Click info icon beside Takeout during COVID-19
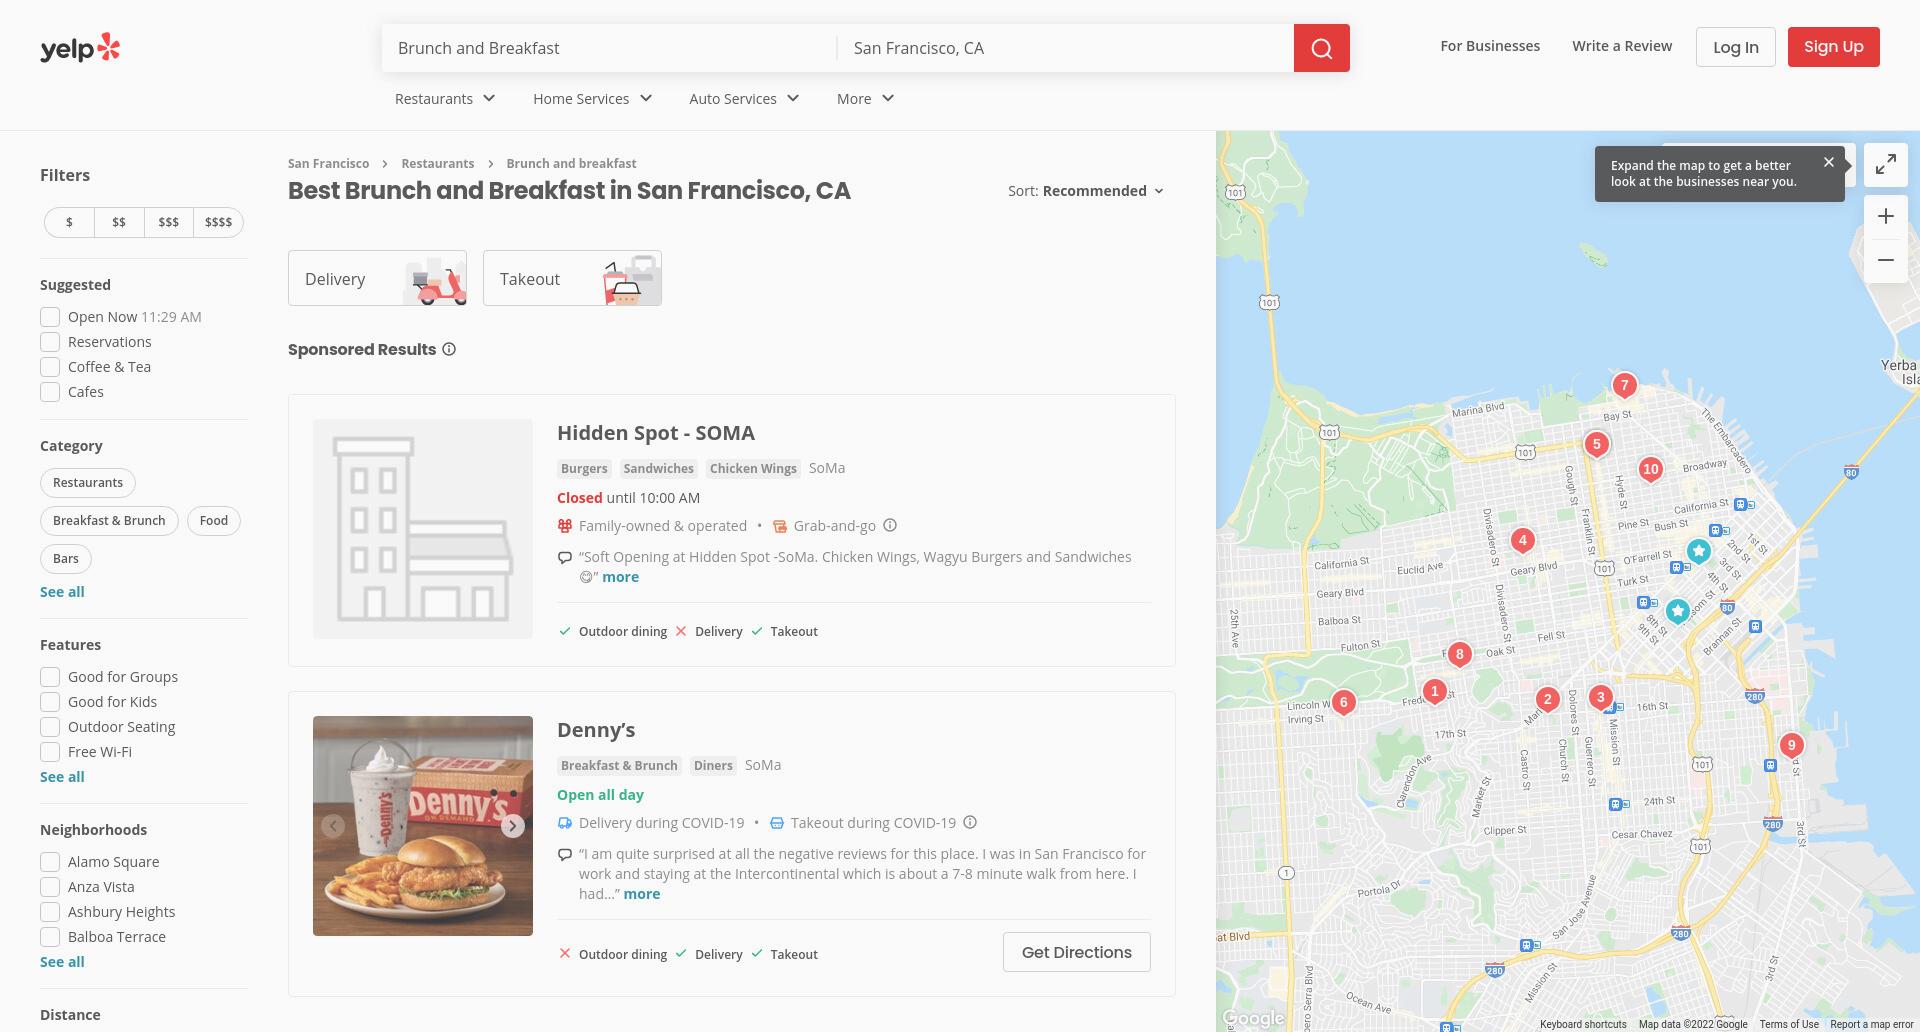 click(970, 822)
